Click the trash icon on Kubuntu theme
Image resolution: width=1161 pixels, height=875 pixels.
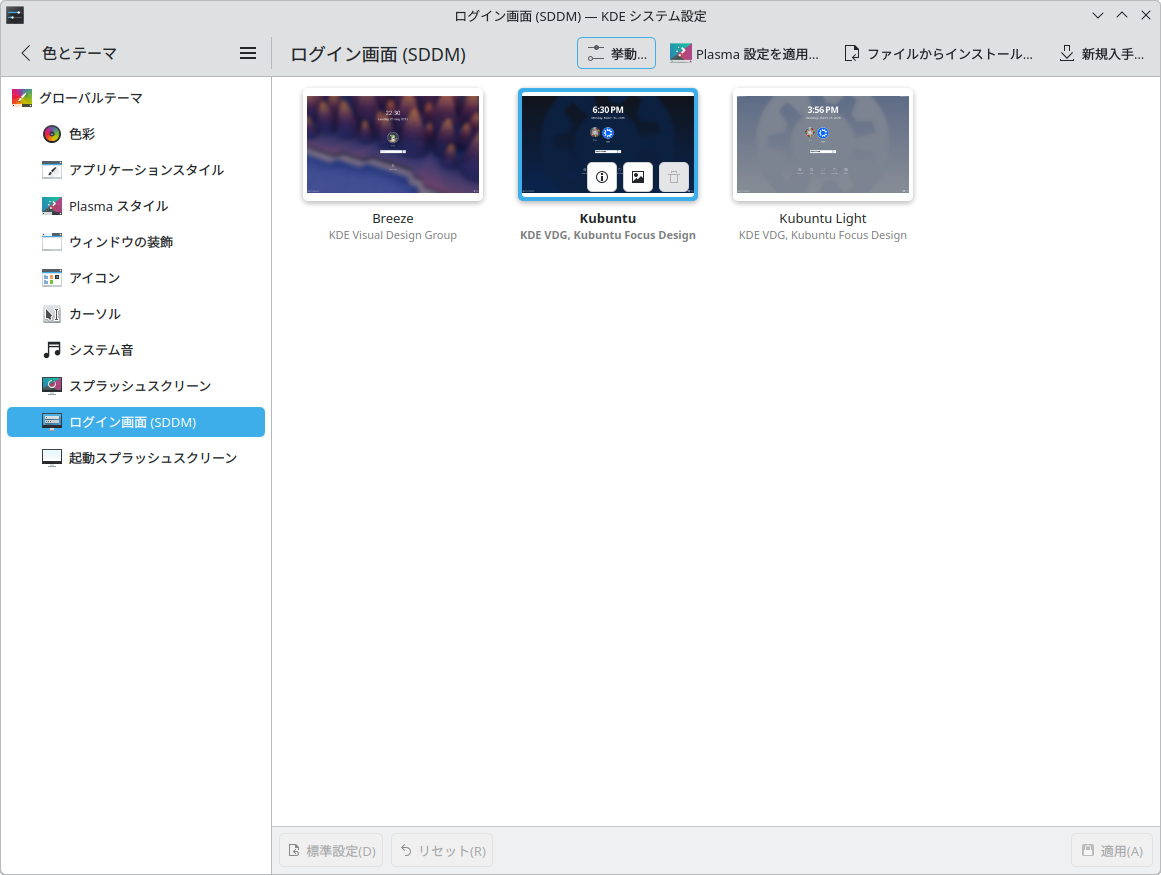674,177
